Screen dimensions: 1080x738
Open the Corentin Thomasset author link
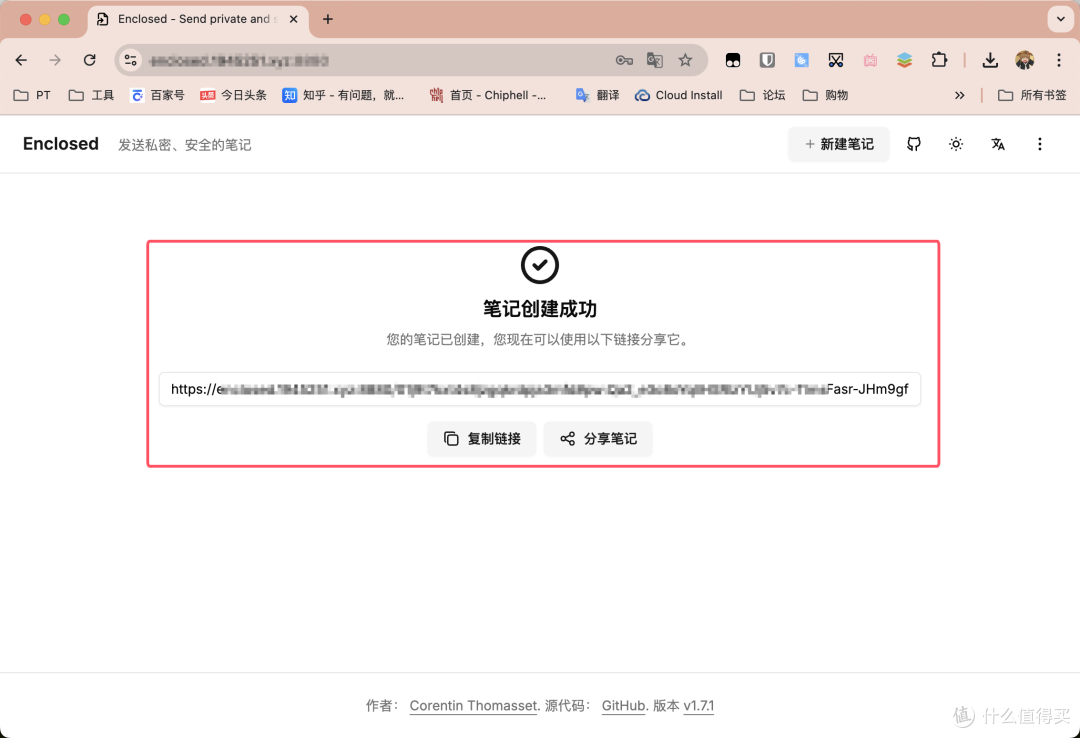tap(473, 706)
